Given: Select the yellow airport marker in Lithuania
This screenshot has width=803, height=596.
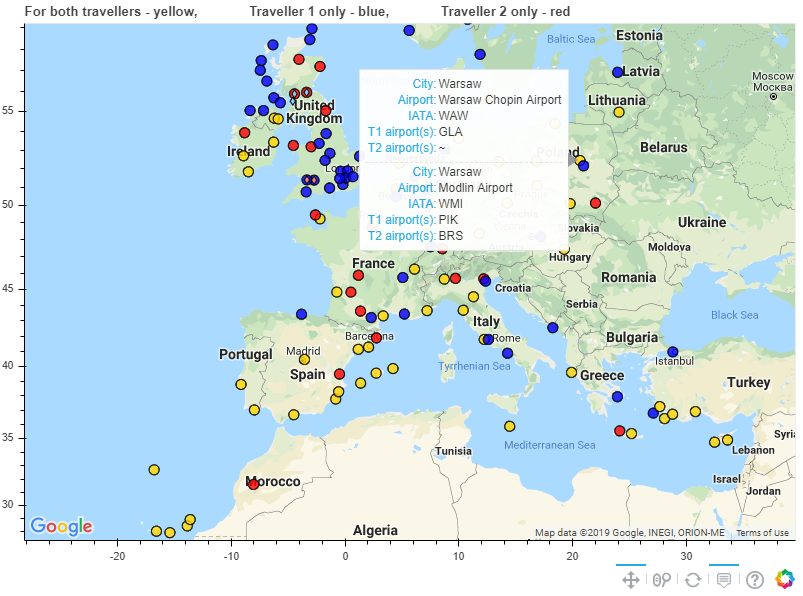Looking at the screenshot, I should tap(619, 112).
